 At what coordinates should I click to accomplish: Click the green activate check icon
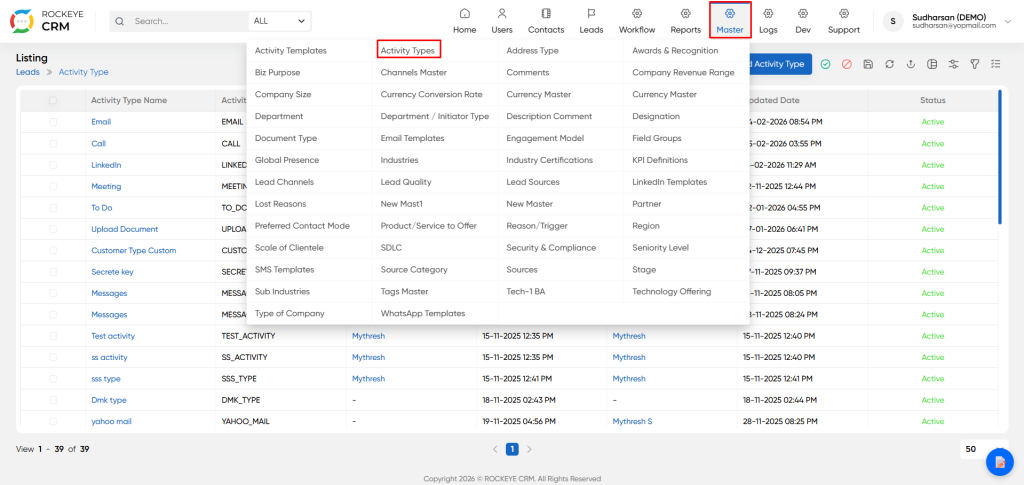pos(825,64)
